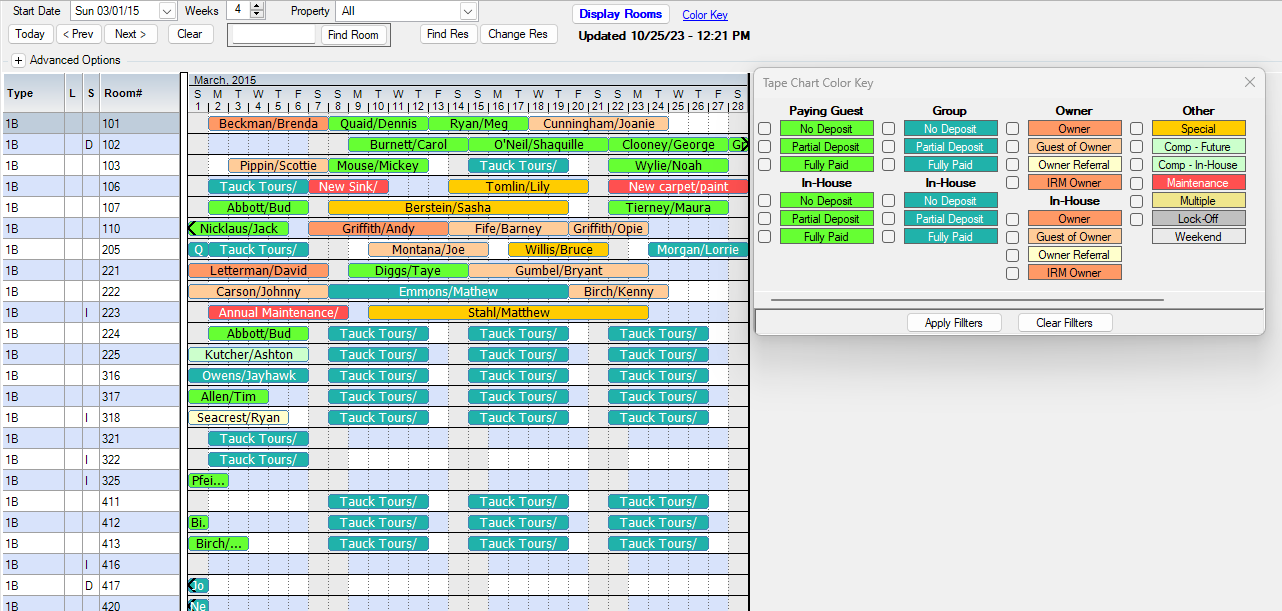Select the Letterman/David reservation
The height and width of the screenshot is (611, 1282).
258,271
